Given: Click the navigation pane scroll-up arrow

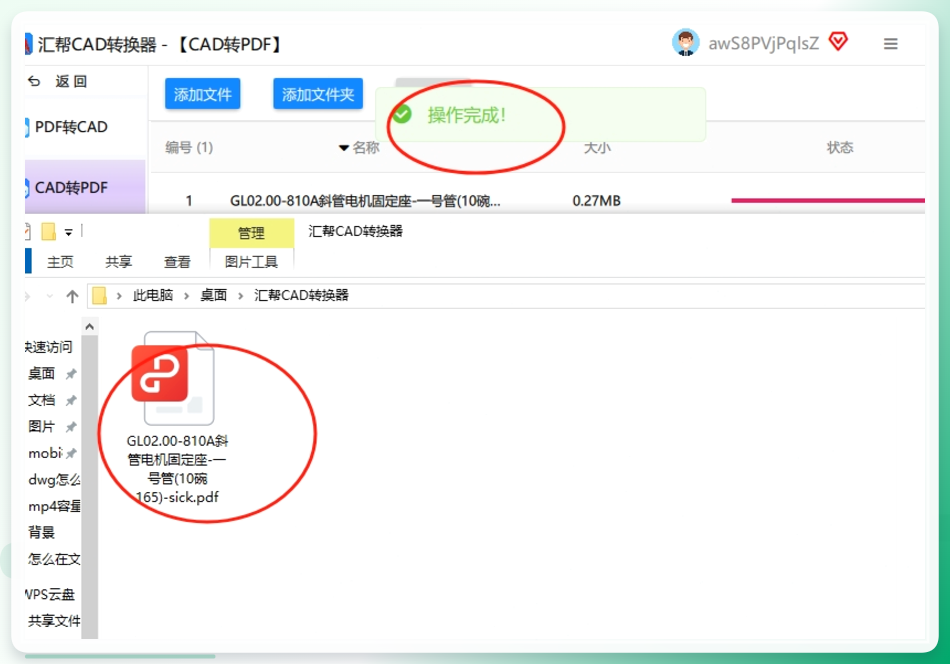Looking at the screenshot, I should 90,327.
